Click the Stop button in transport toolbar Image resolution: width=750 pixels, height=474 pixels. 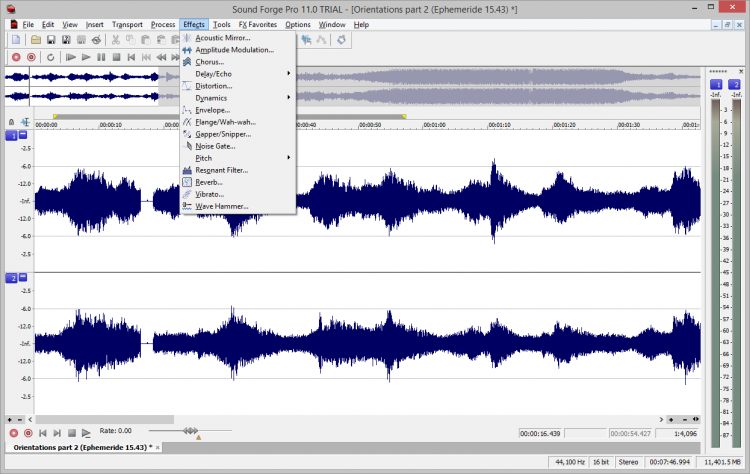click(116, 58)
